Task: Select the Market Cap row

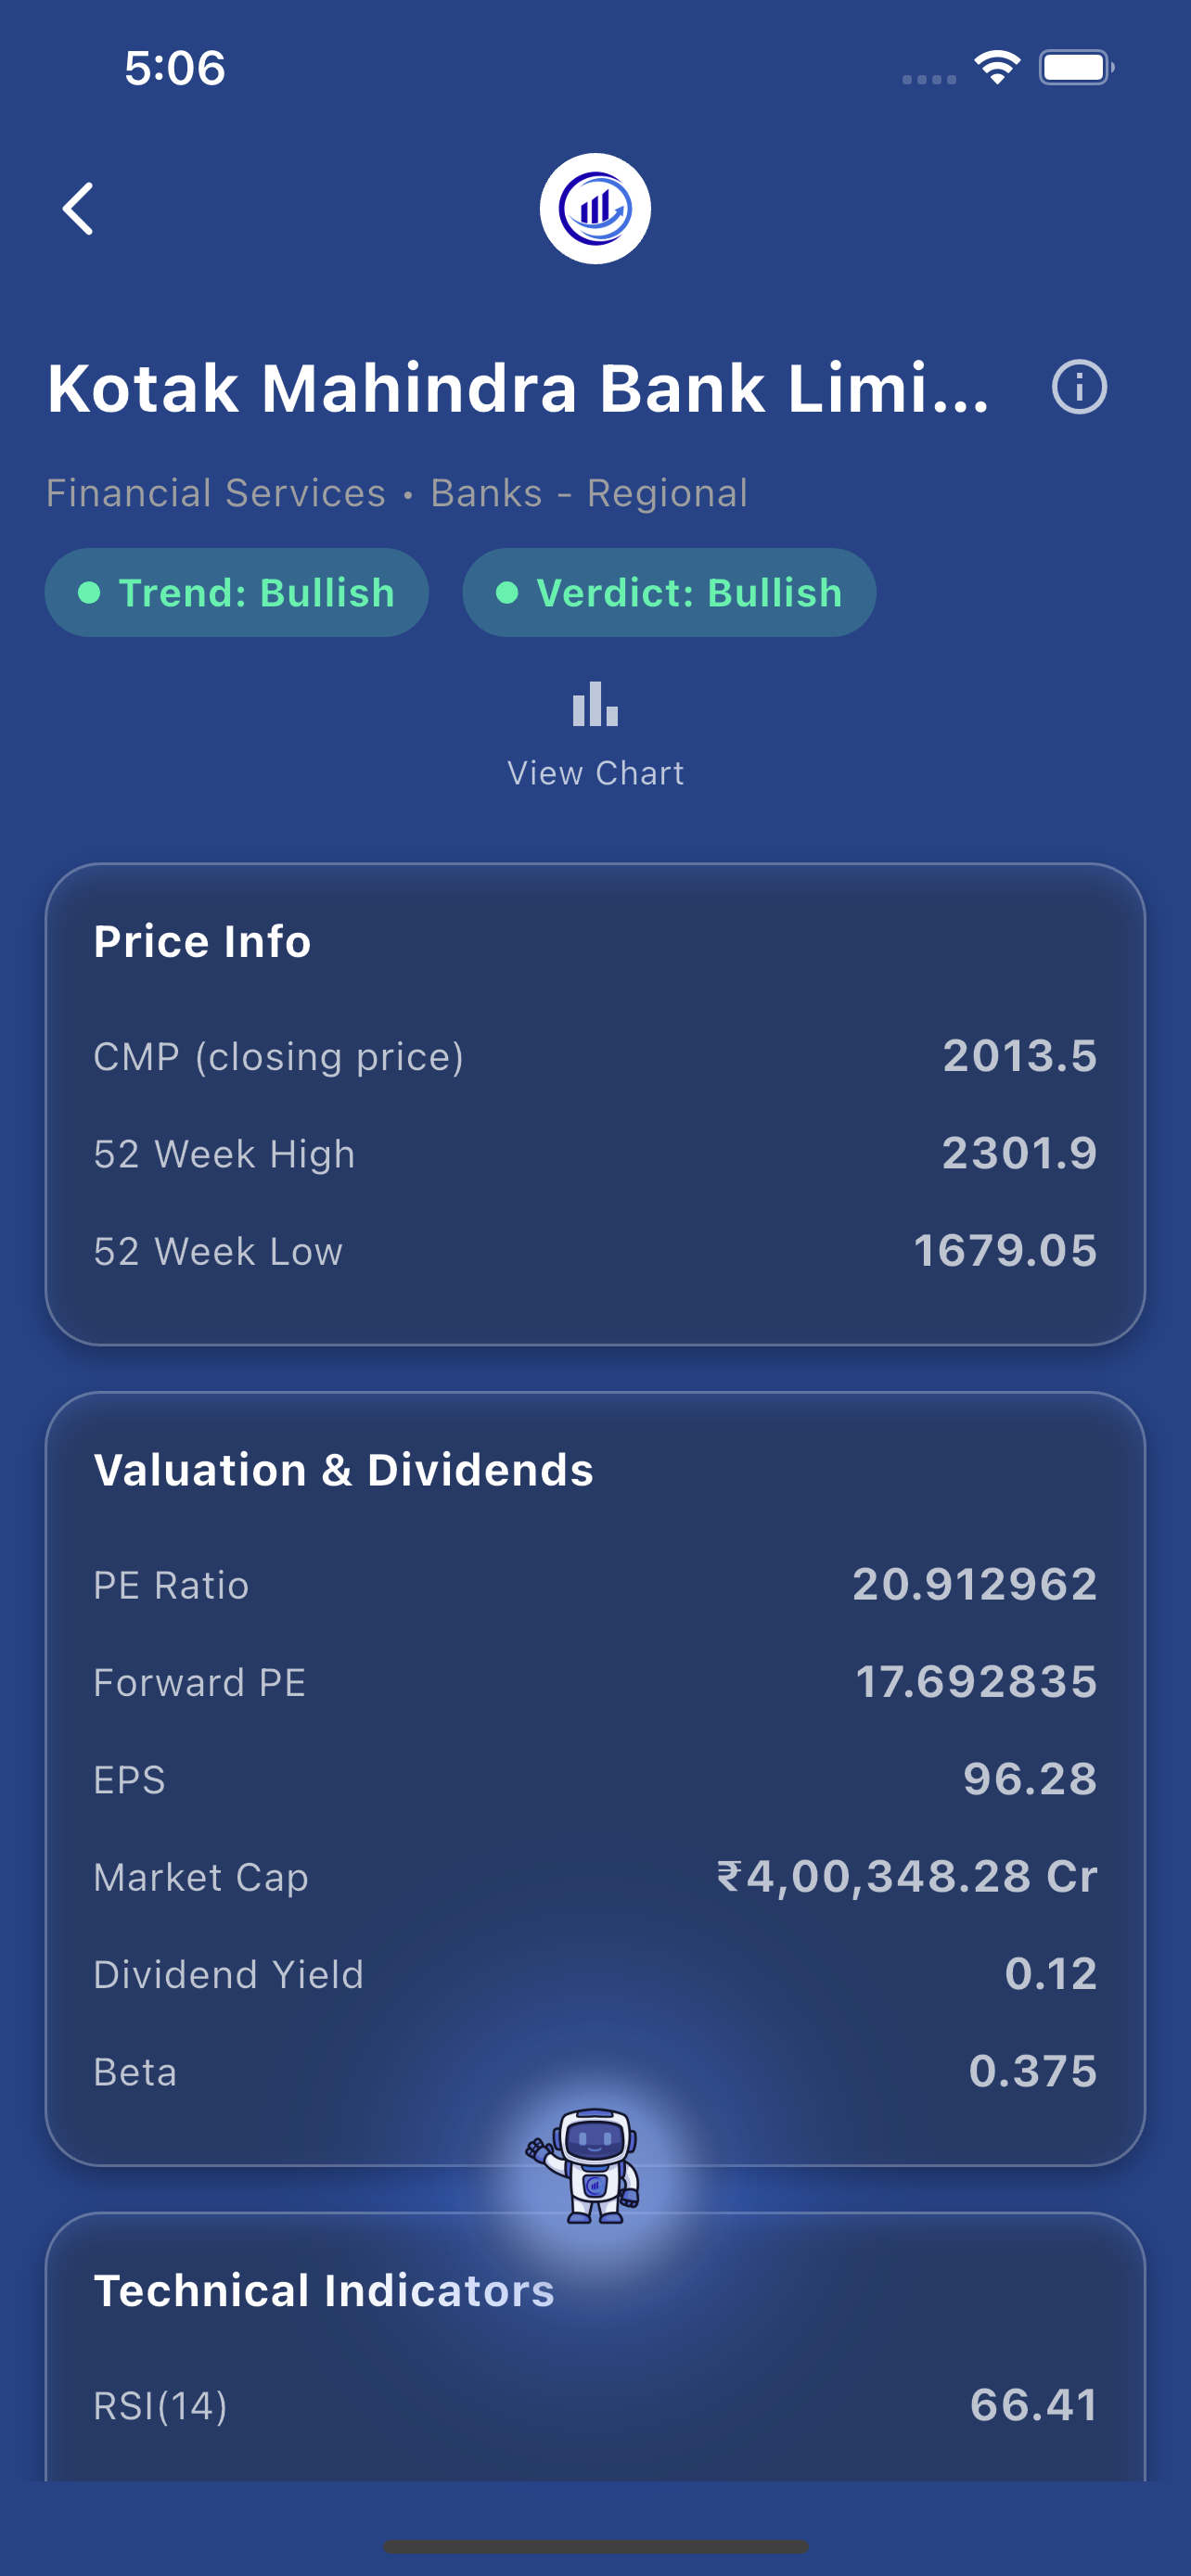Action: tap(595, 1877)
